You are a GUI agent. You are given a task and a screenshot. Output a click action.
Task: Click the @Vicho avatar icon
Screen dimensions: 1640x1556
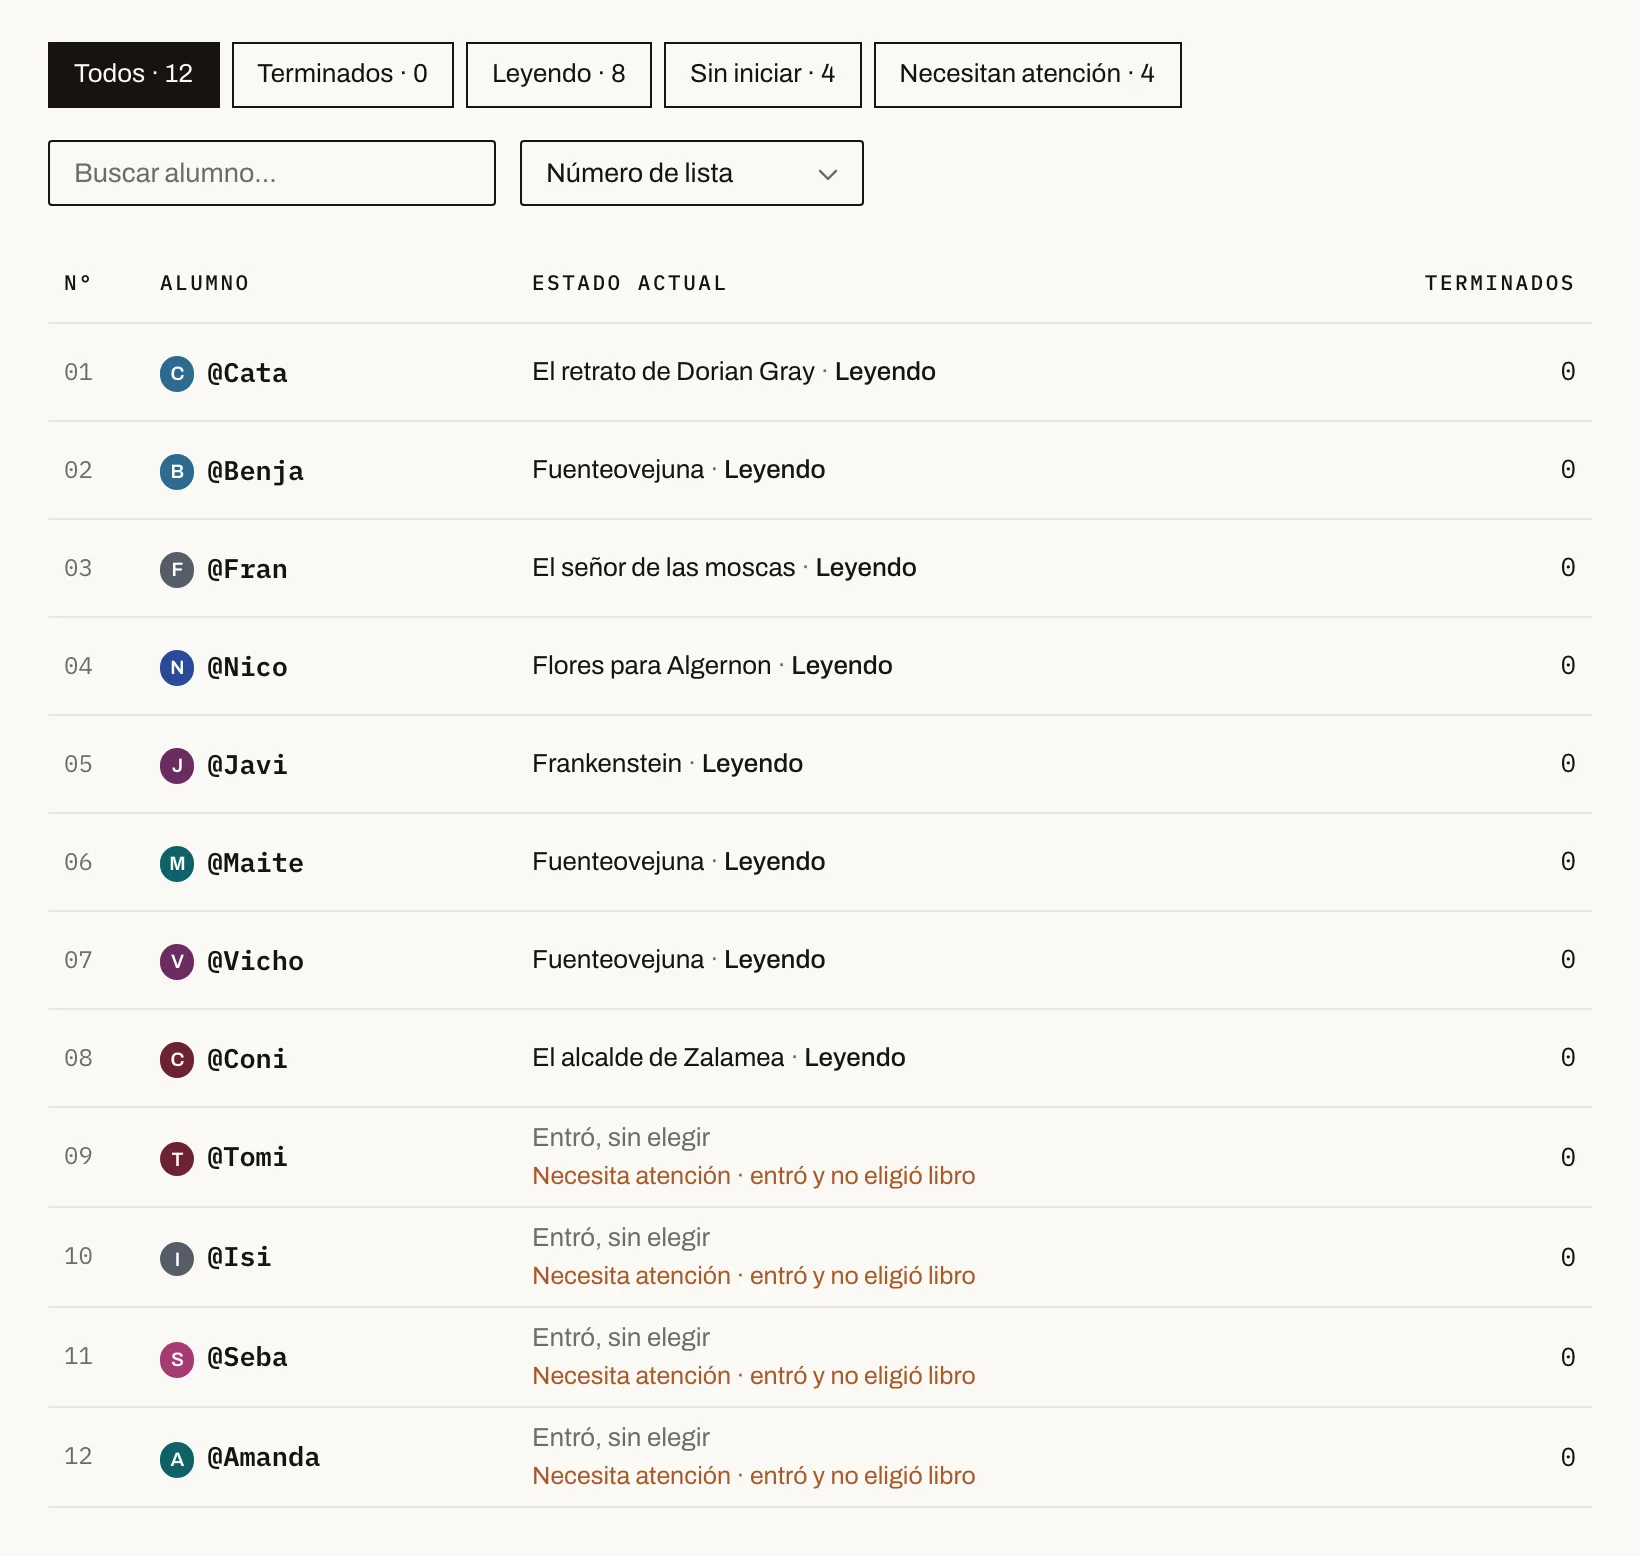(177, 962)
